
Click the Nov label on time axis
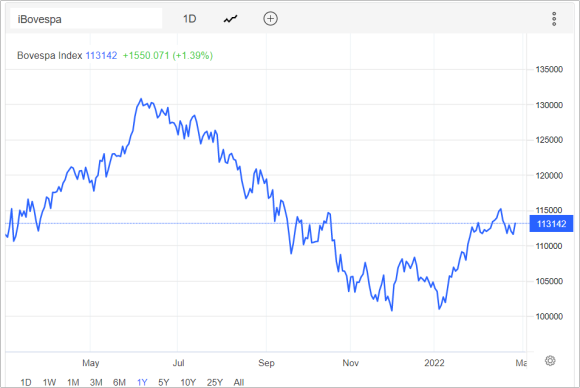point(350,363)
